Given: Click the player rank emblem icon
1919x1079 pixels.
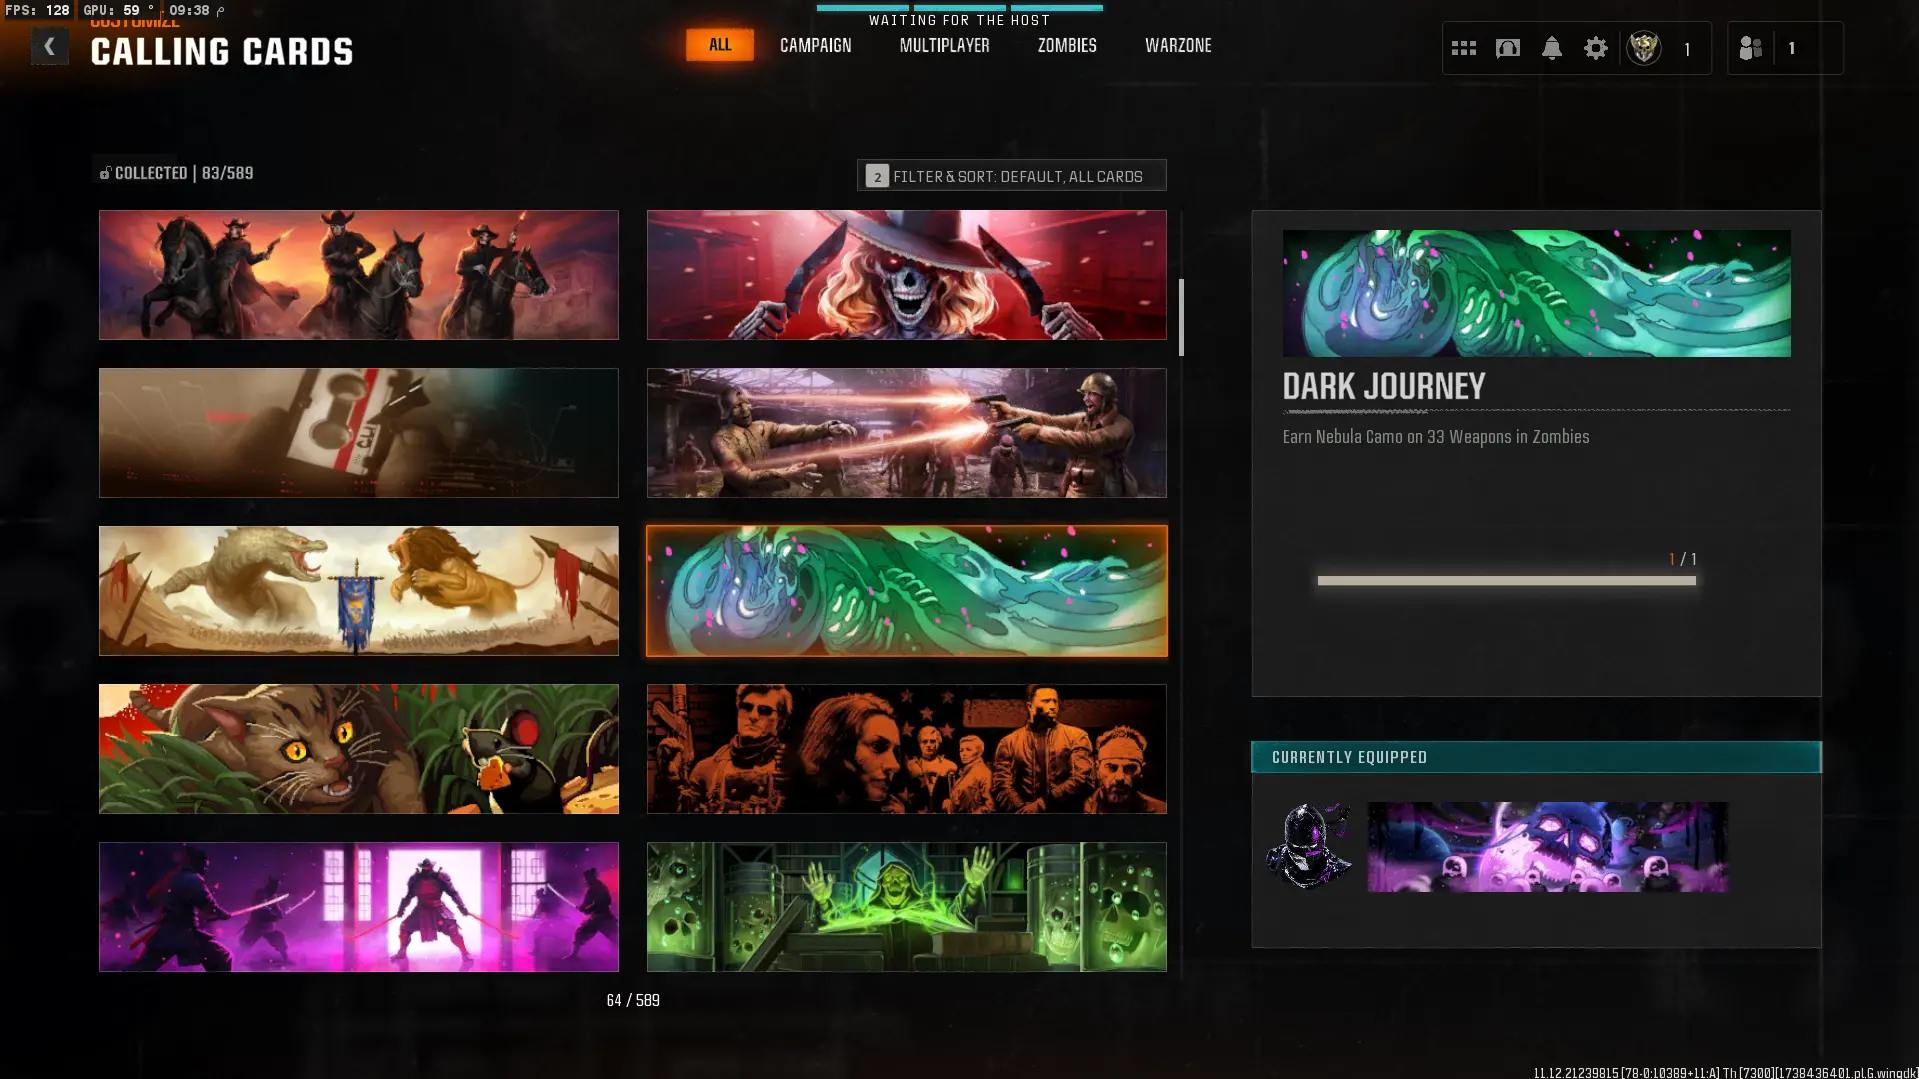Looking at the screenshot, I should [1643, 48].
